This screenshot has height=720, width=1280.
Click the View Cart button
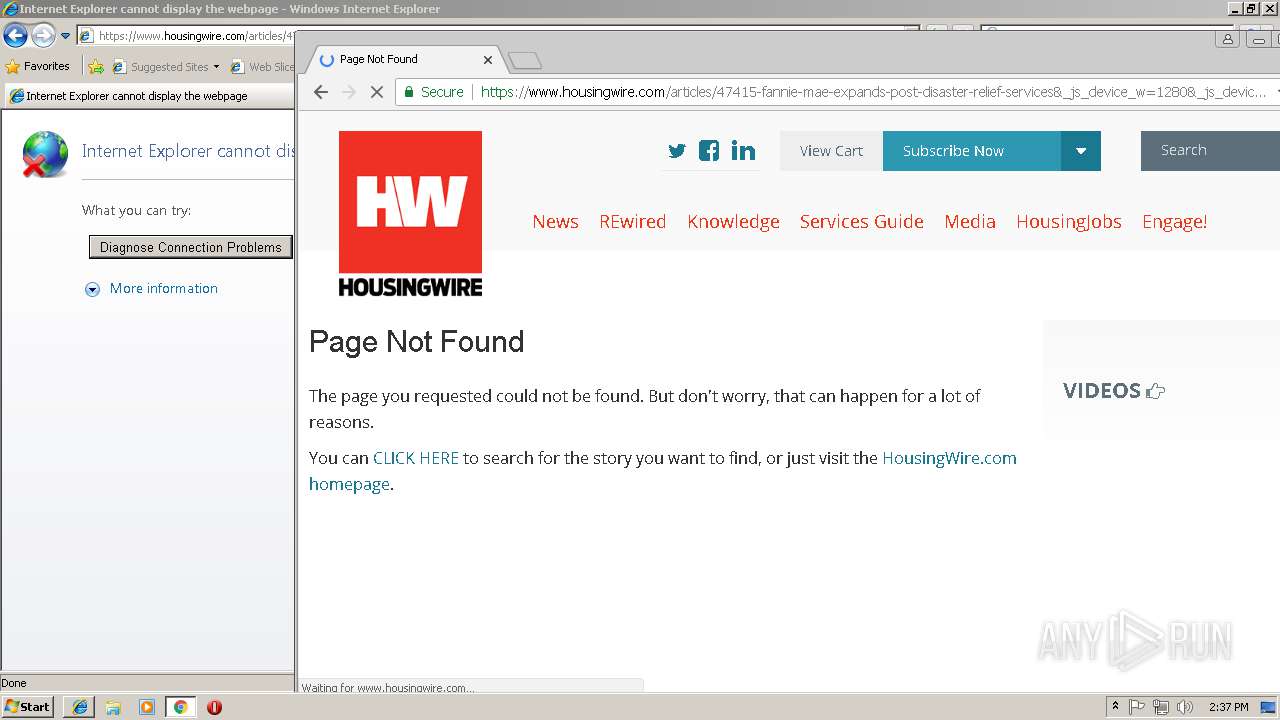(x=831, y=151)
